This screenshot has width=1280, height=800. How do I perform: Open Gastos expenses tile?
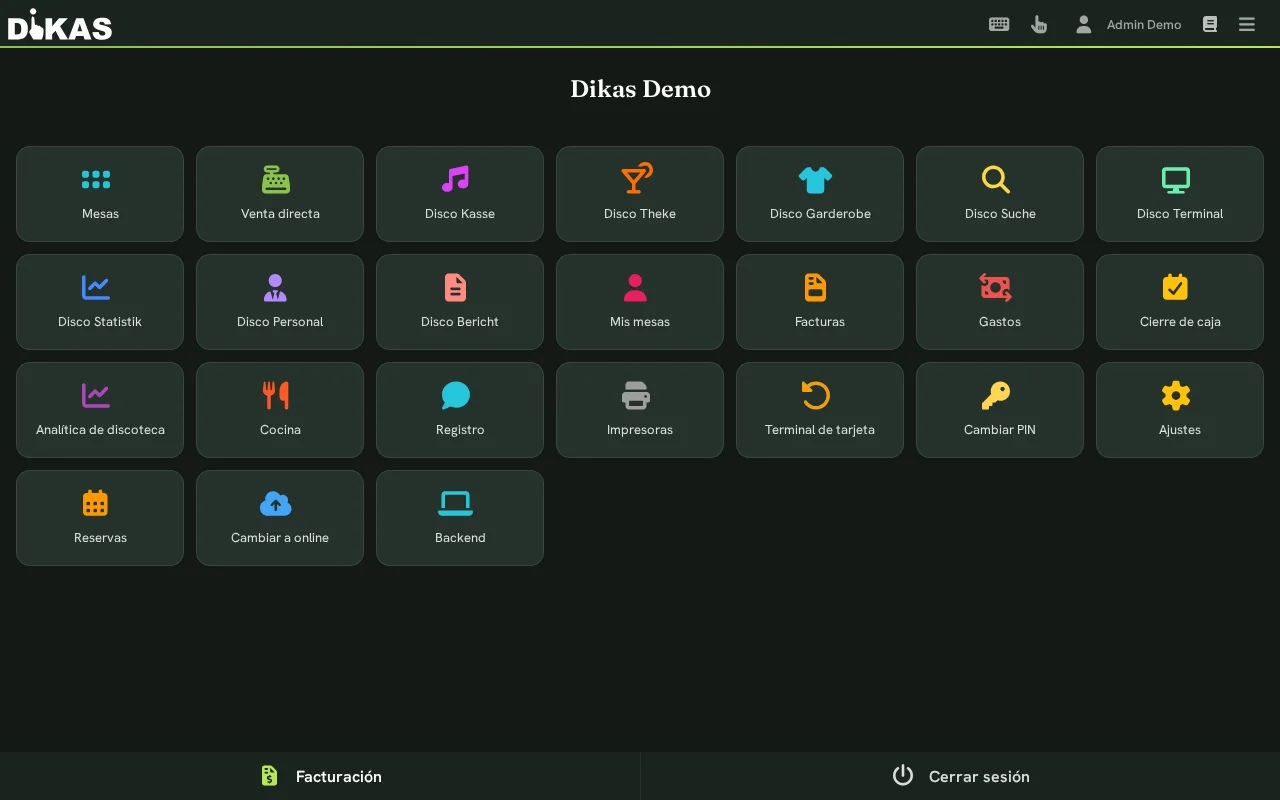[x=1000, y=302]
